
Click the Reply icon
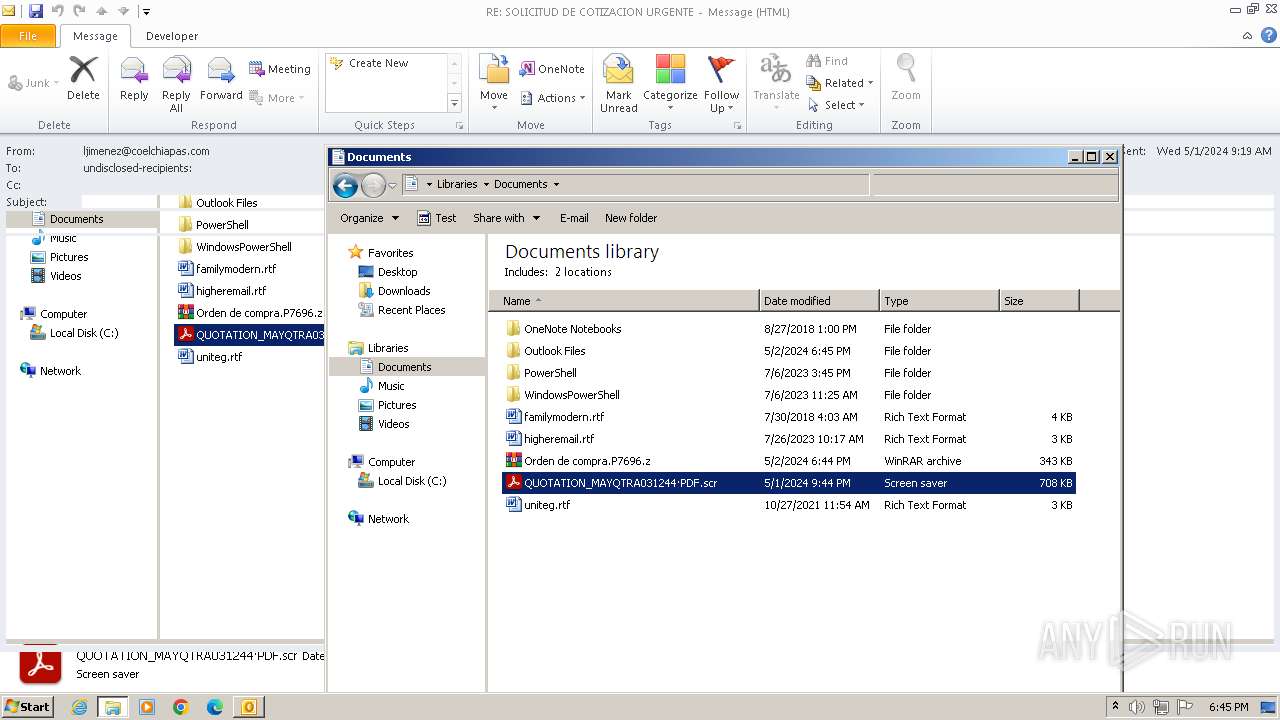[x=134, y=78]
